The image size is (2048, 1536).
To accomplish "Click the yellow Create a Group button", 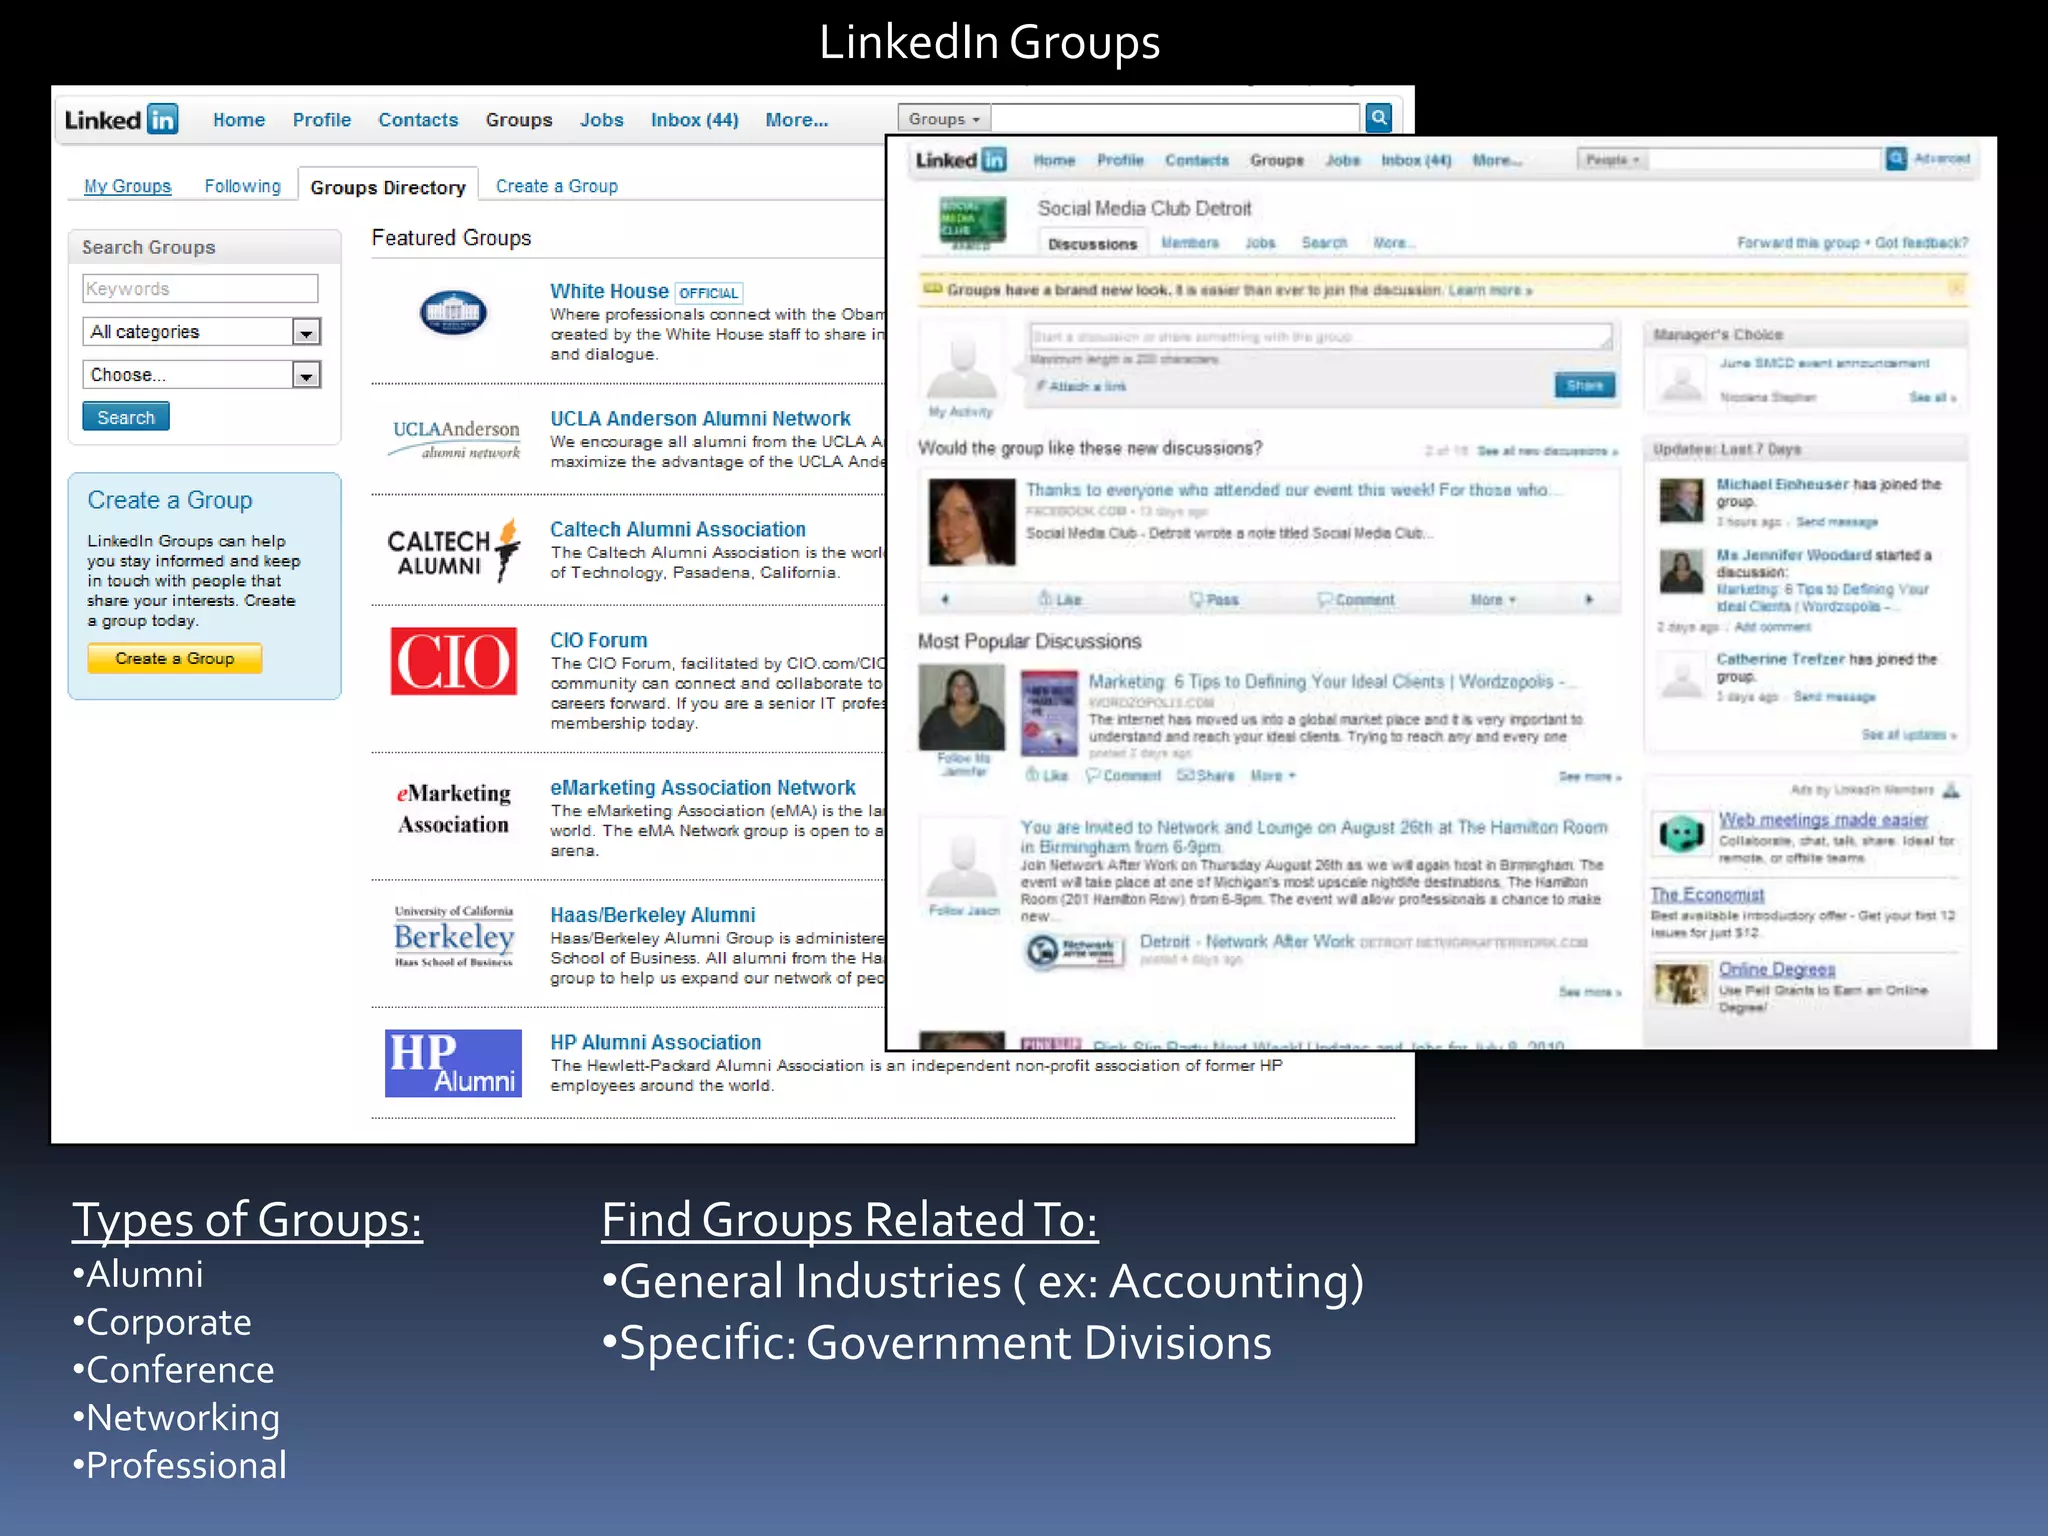I will coord(174,658).
